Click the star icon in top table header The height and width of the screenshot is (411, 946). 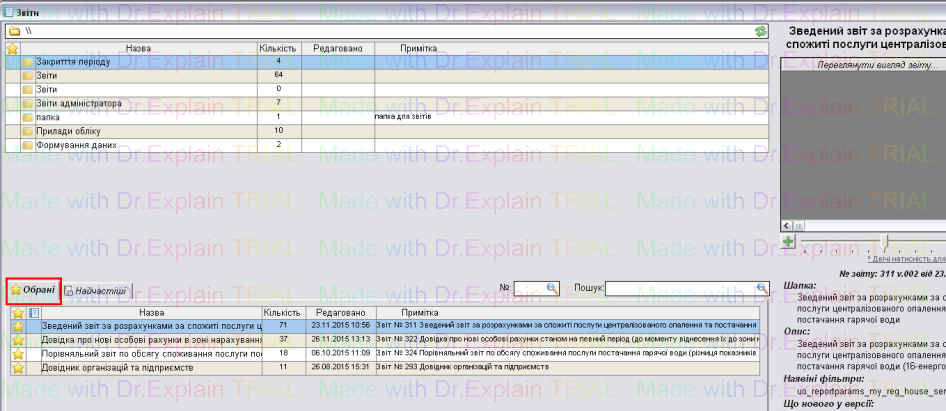click(x=13, y=48)
